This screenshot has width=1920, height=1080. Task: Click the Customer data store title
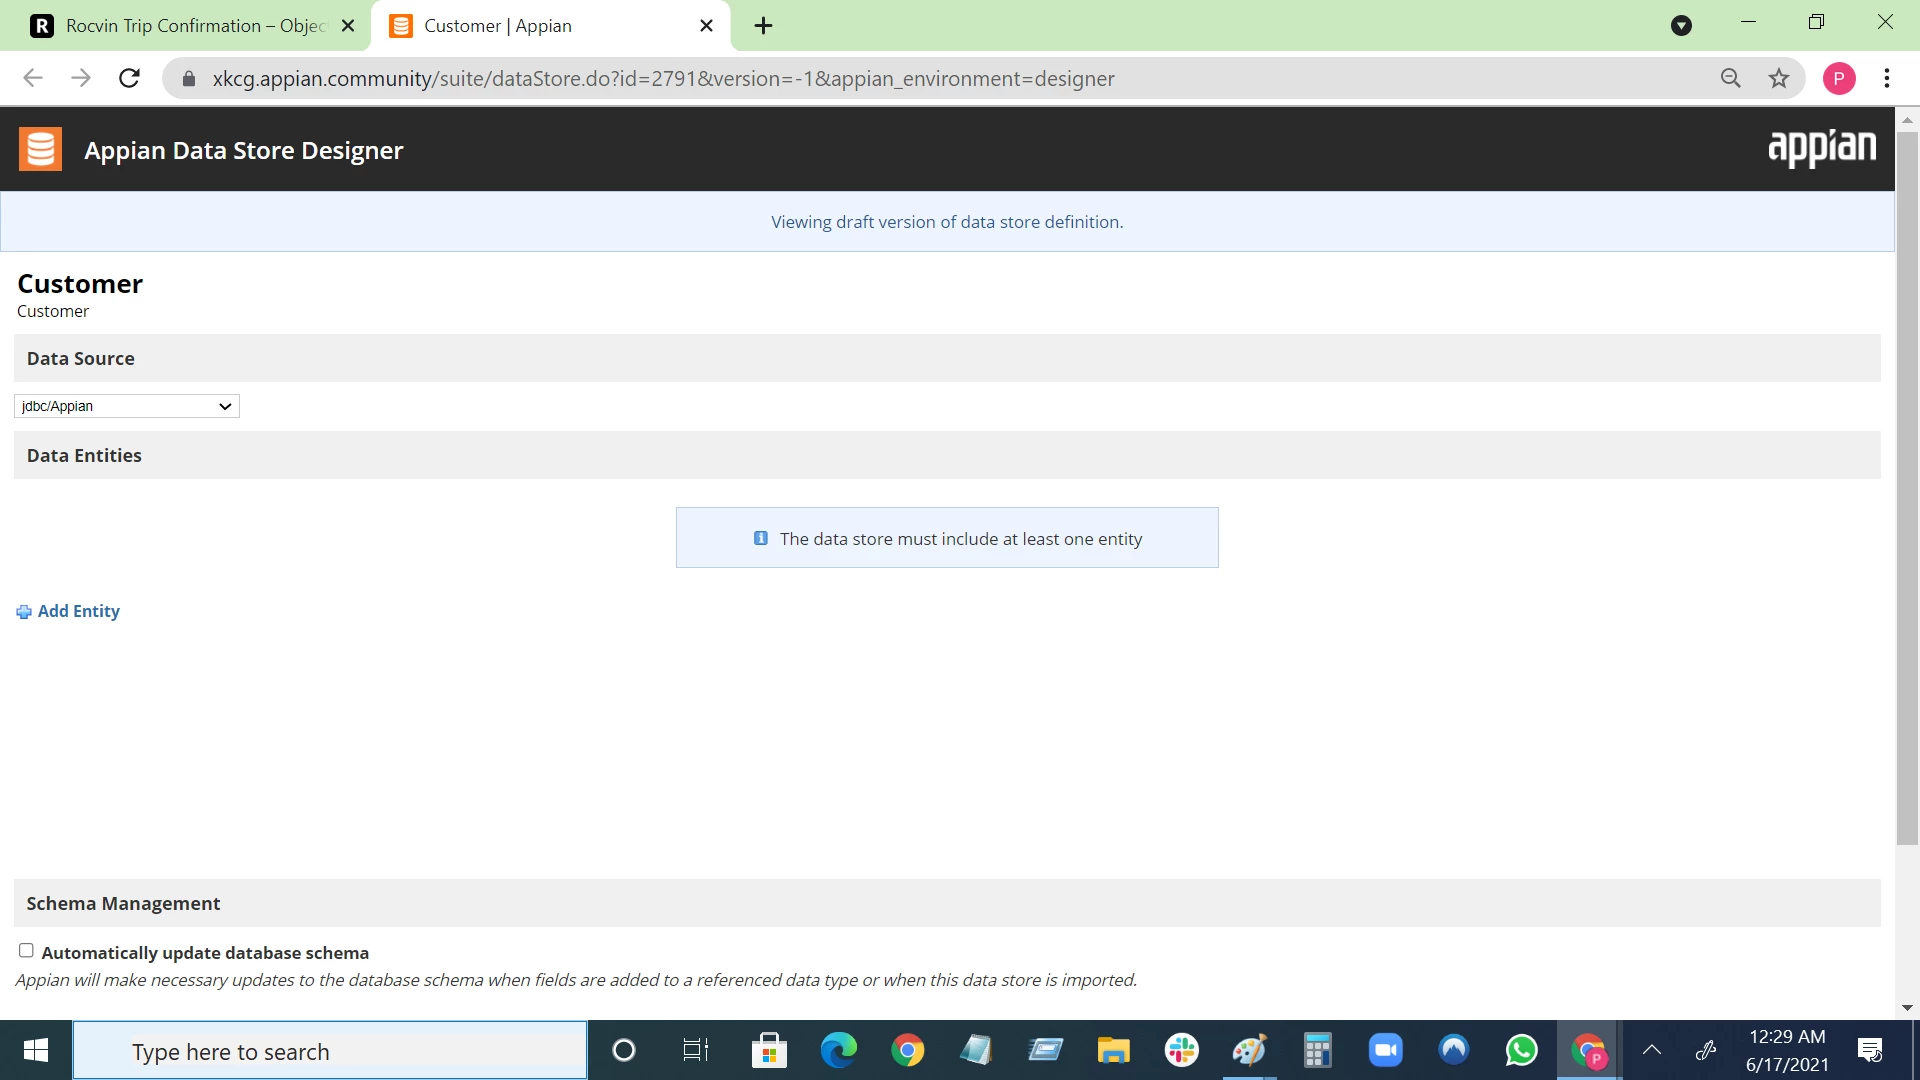[x=80, y=284]
